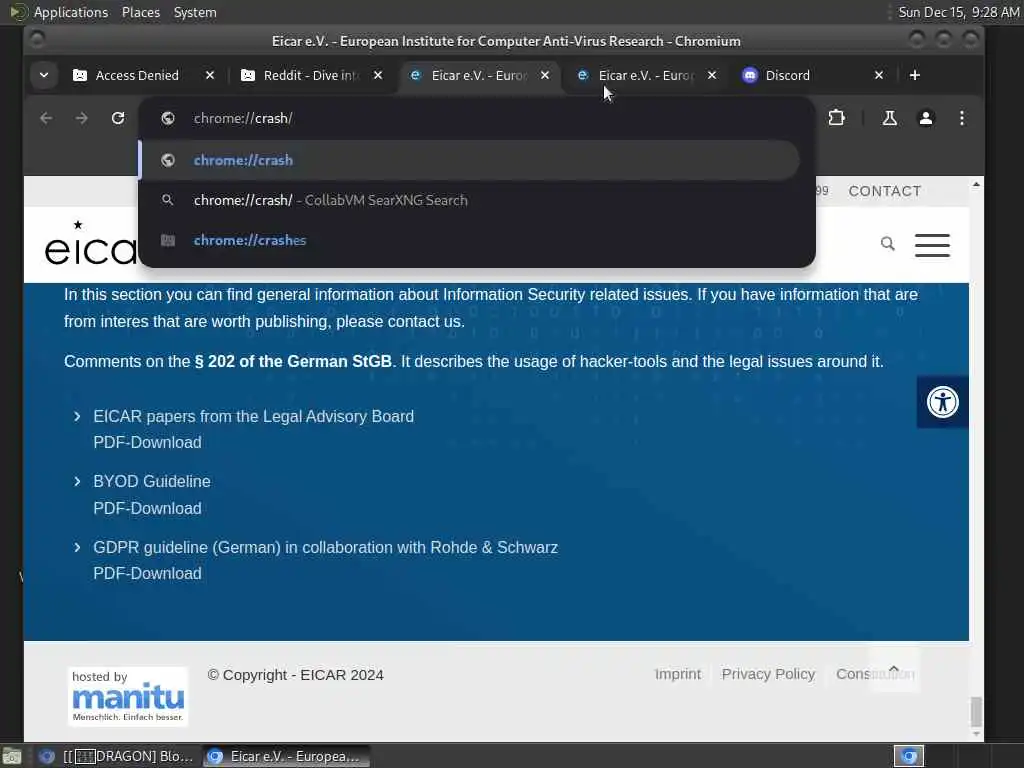1024x768 pixels.
Task: Switch to the Reddit - Dive into tab
Action: (x=311, y=75)
